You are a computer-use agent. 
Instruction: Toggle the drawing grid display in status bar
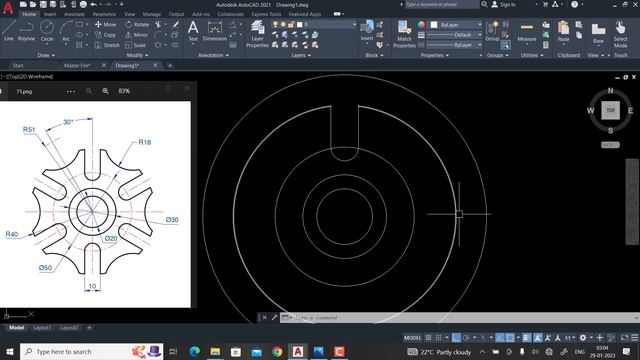[x=428, y=338]
